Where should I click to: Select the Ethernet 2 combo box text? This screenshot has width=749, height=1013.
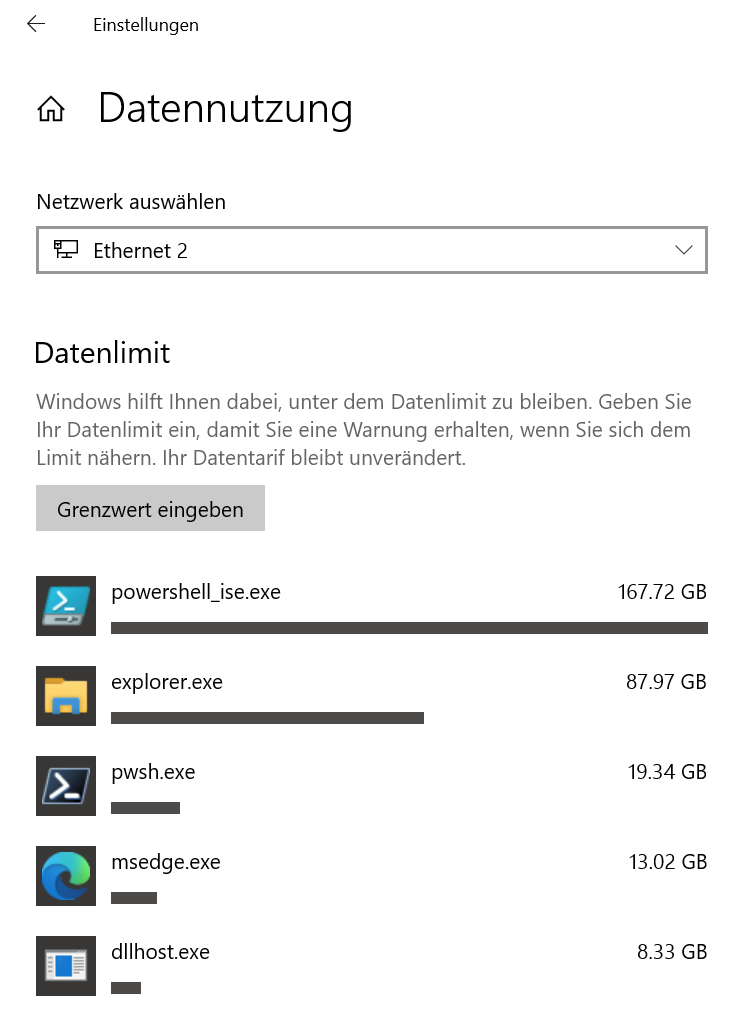(140, 251)
